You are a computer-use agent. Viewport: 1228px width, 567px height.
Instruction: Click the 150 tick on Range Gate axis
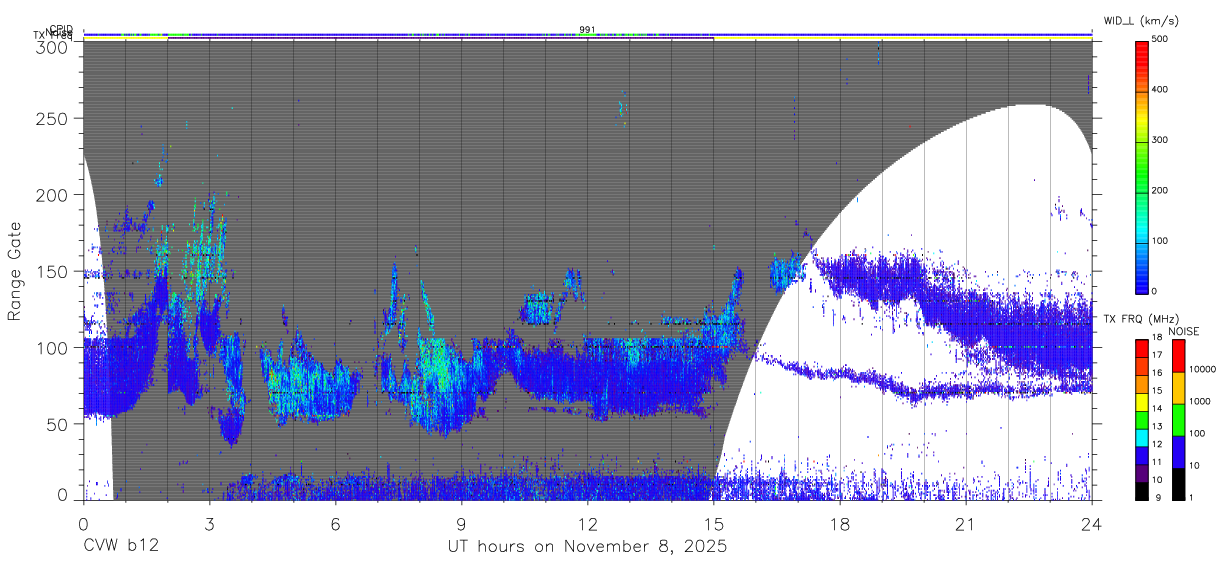(x=51, y=271)
